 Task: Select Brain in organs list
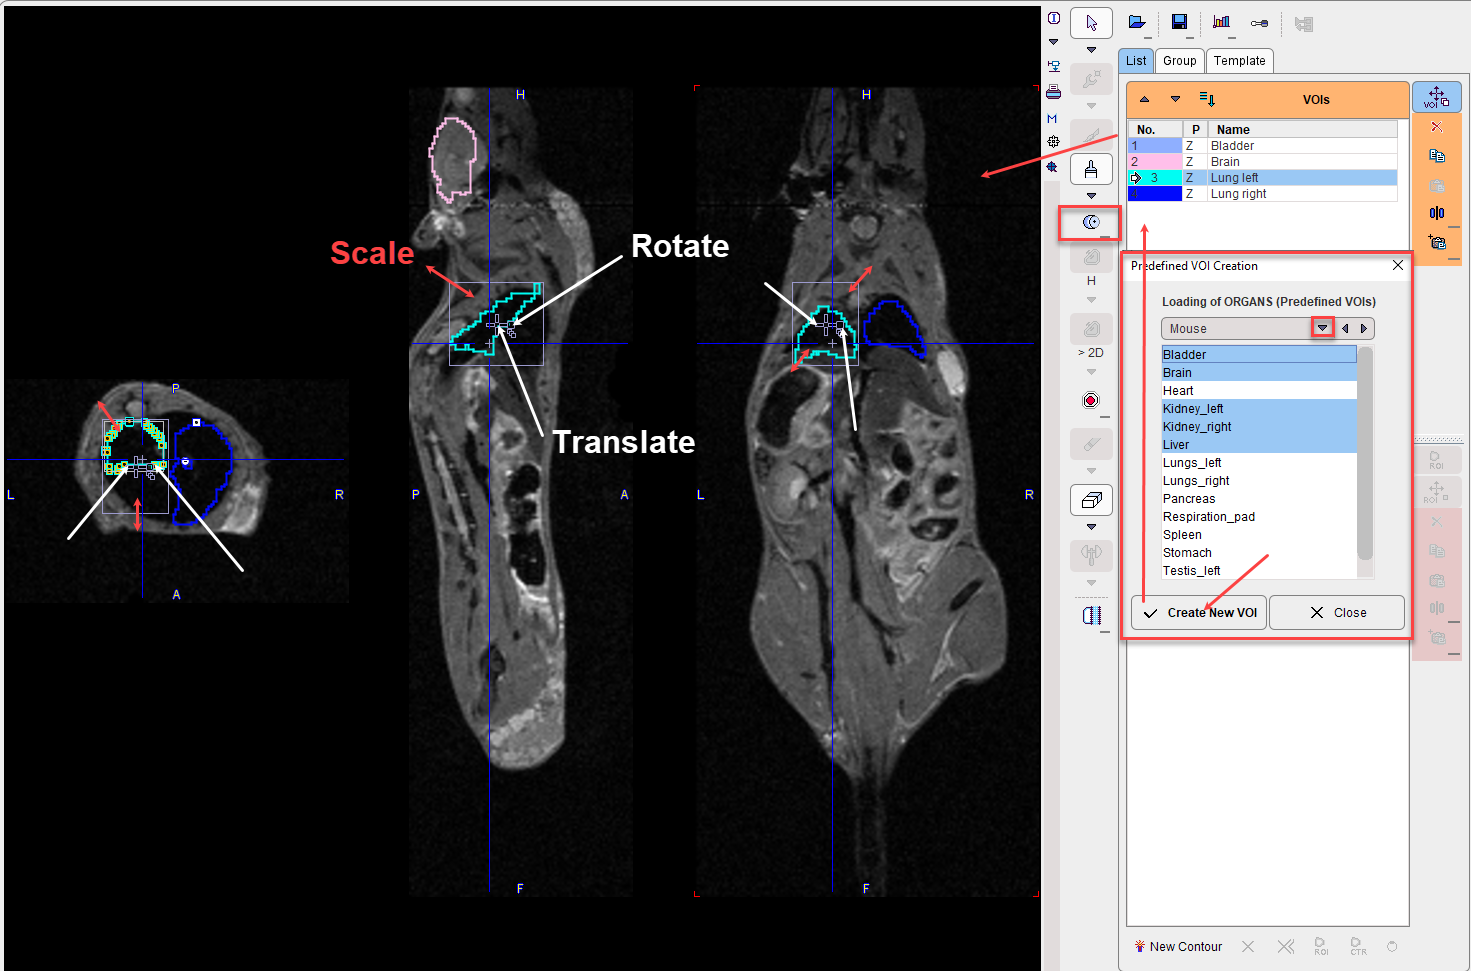tap(1259, 373)
